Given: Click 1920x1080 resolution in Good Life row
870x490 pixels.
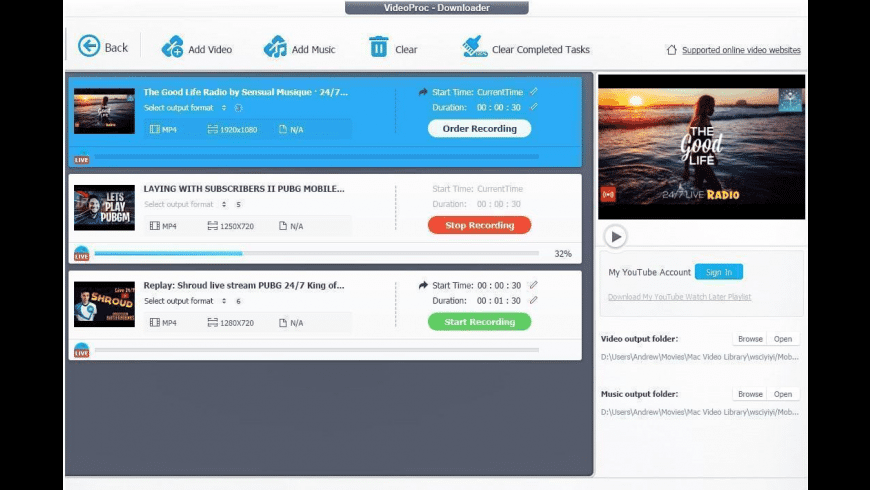Looking at the screenshot, I should tap(232, 129).
